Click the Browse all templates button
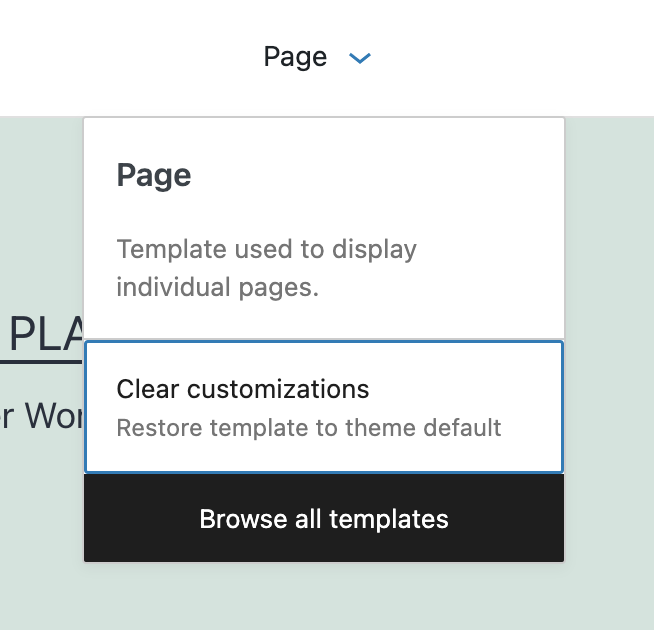Screen dimensions: 654x630 point(324,519)
